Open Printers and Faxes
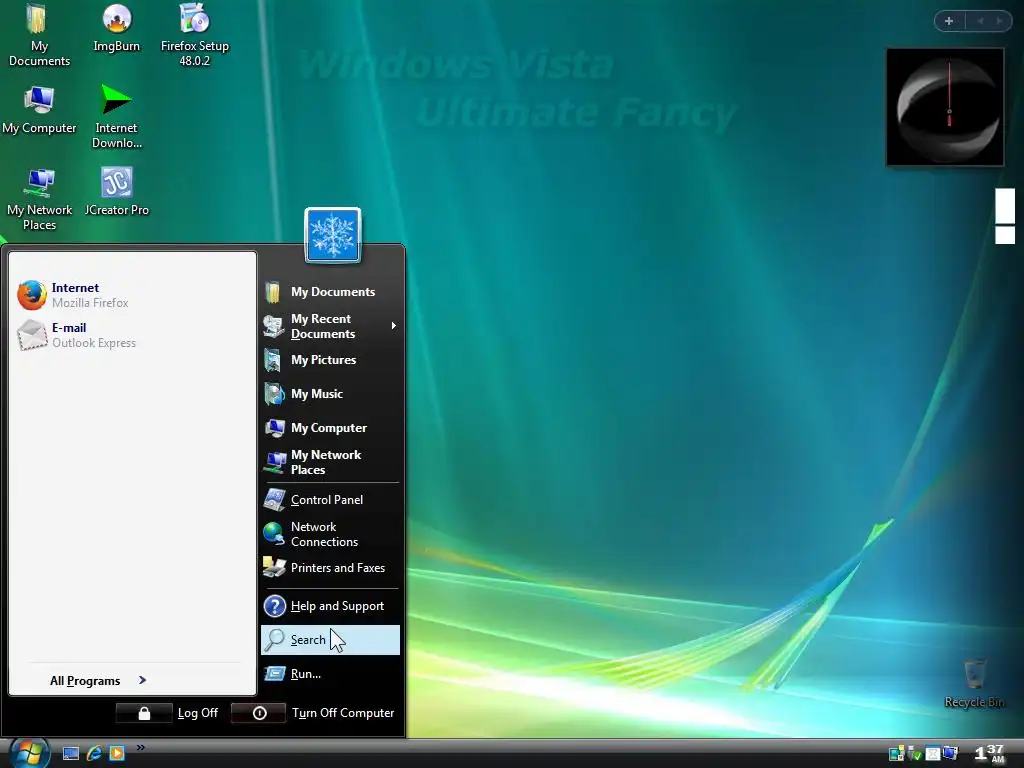The width and height of the screenshot is (1024, 768). coord(330,568)
